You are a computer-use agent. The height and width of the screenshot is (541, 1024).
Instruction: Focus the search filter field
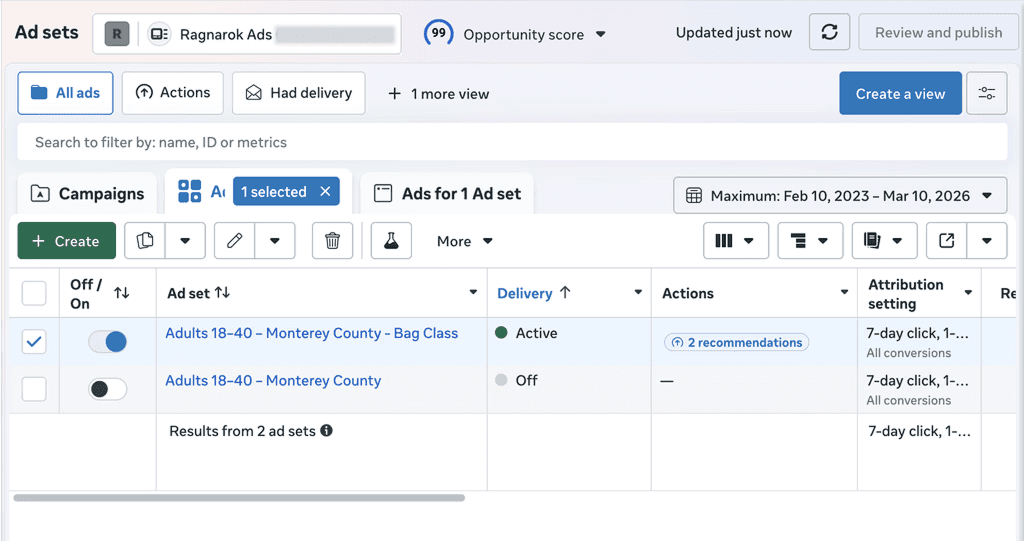tap(512, 142)
